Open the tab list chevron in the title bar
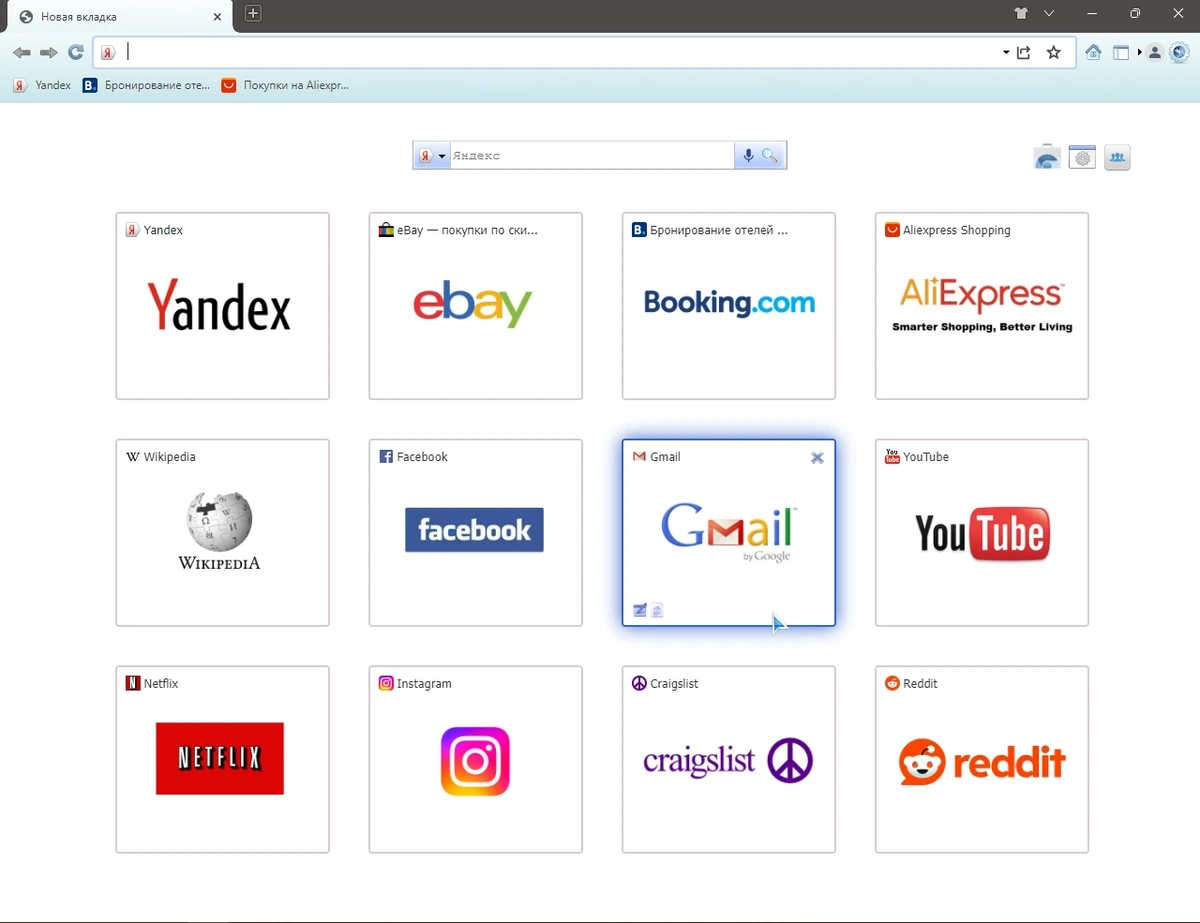Screen dimensions: 1200x923 click(1049, 14)
